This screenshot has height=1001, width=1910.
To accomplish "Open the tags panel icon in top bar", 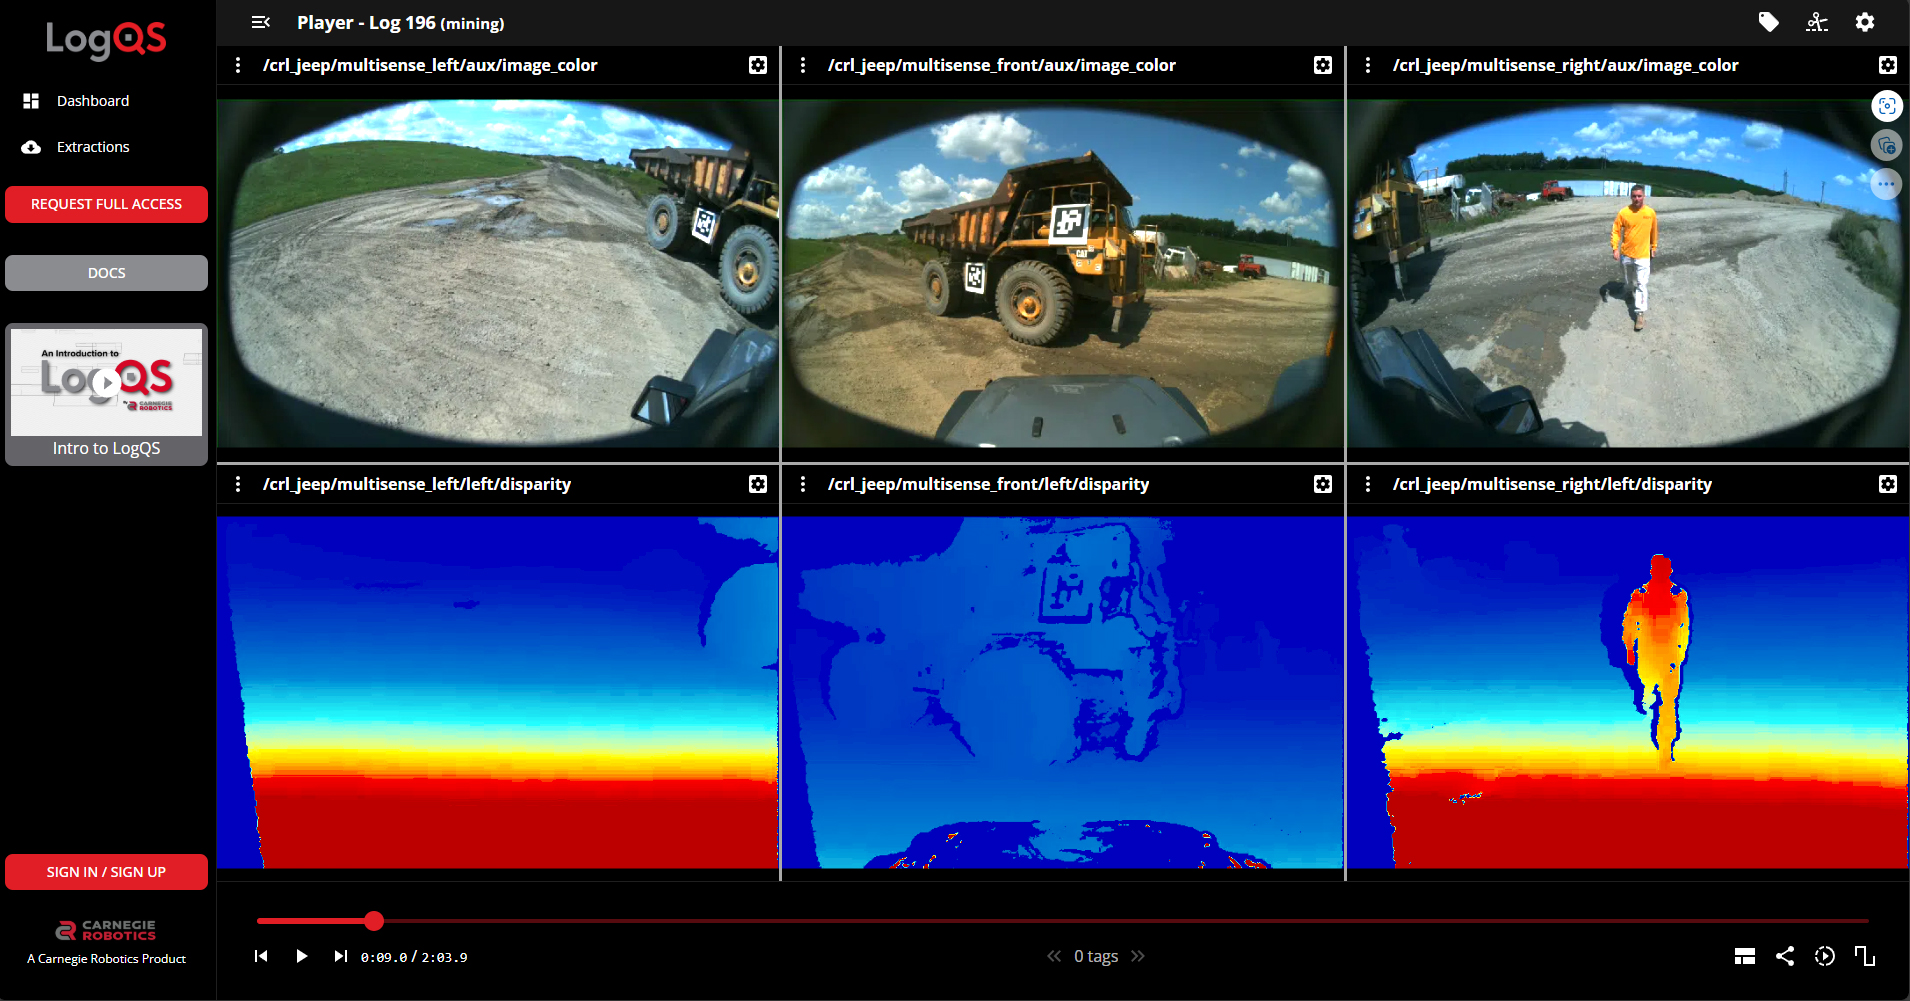I will tap(1768, 22).
